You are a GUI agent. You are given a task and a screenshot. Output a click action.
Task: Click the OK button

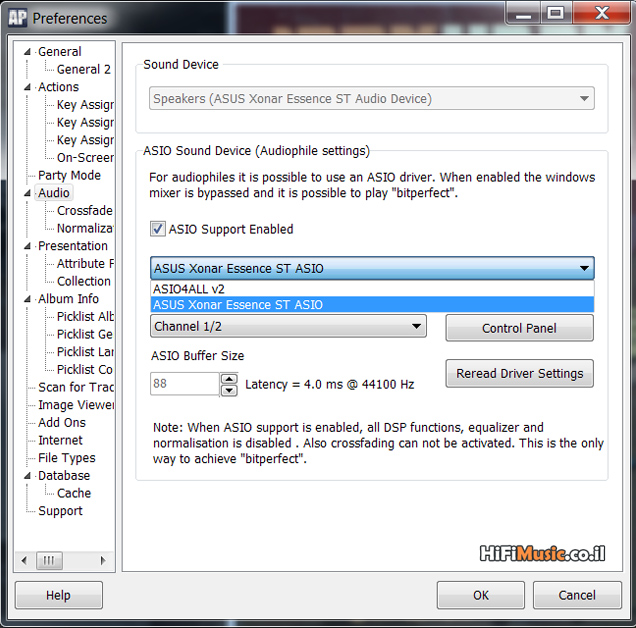click(x=481, y=595)
